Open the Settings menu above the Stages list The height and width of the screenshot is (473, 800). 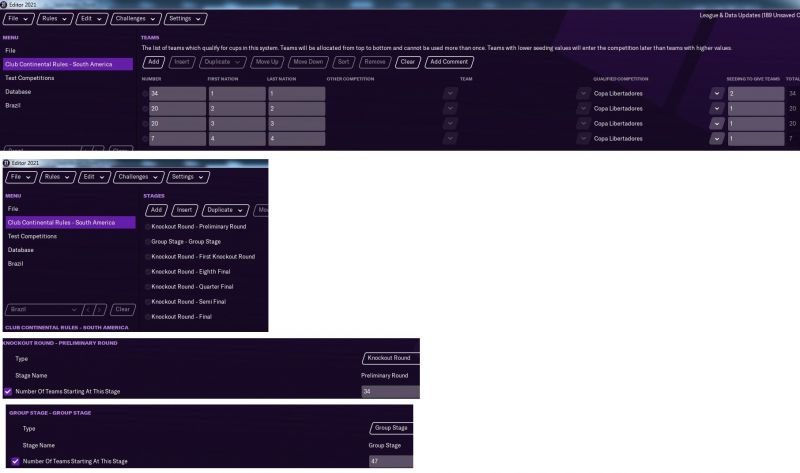pyautogui.click(x=189, y=177)
